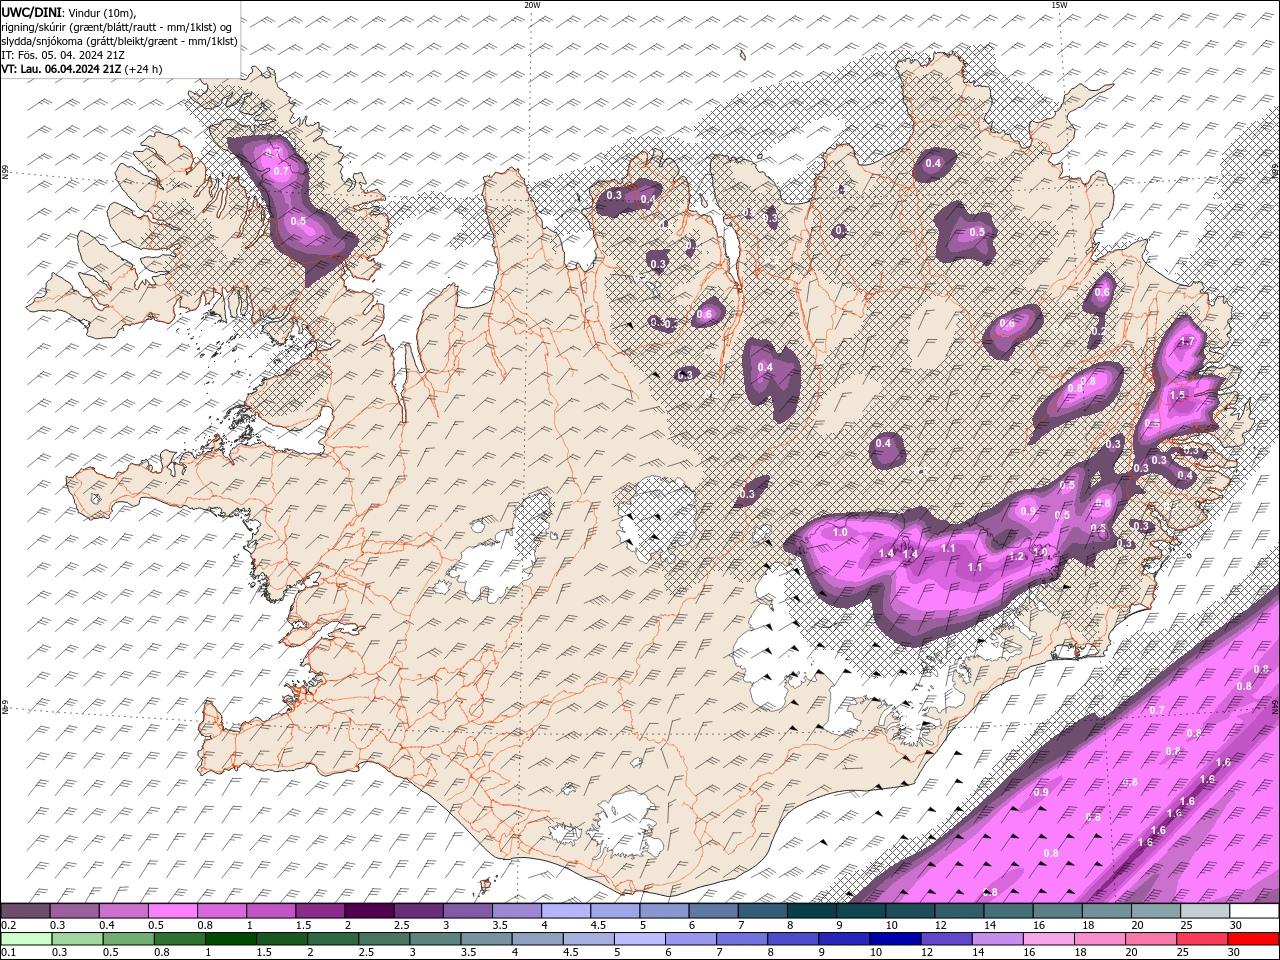Click the 'slydda/snjókoma' description line
The image size is (1280, 960).
click(119, 41)
